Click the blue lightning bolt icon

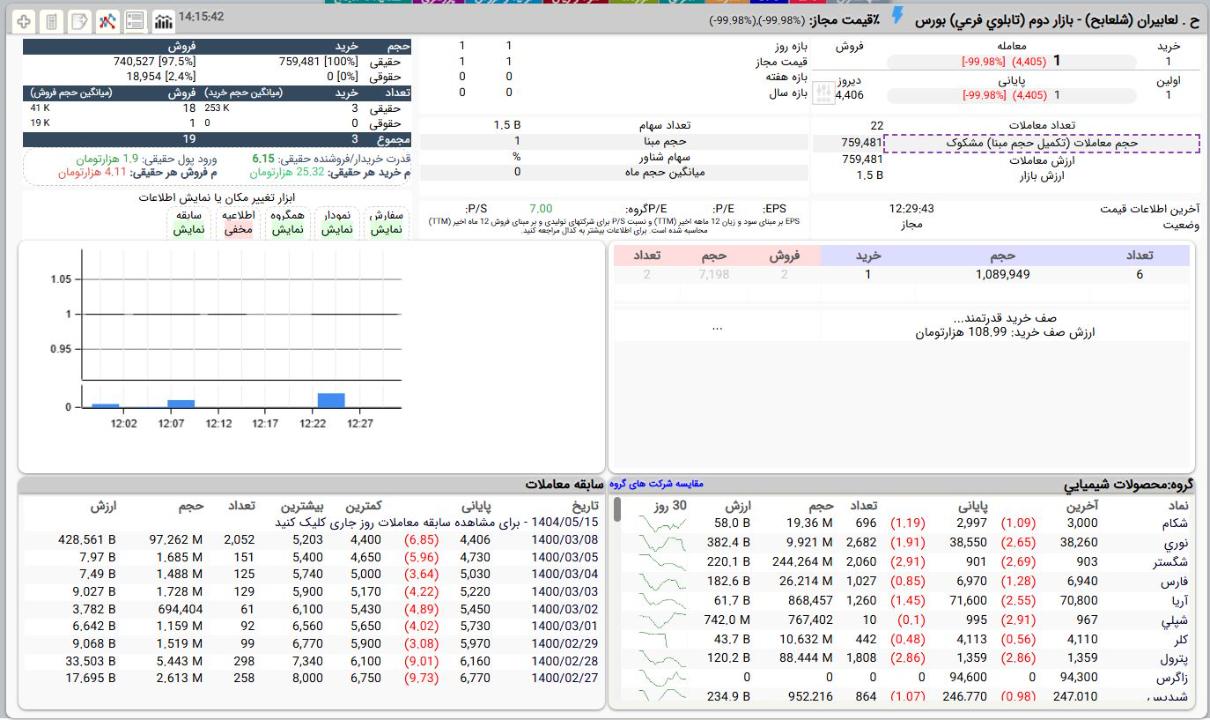(897, 16)
